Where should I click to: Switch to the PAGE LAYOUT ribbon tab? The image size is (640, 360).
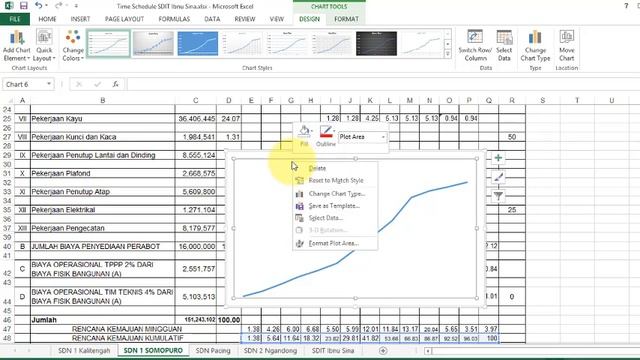tap(124, 19)
